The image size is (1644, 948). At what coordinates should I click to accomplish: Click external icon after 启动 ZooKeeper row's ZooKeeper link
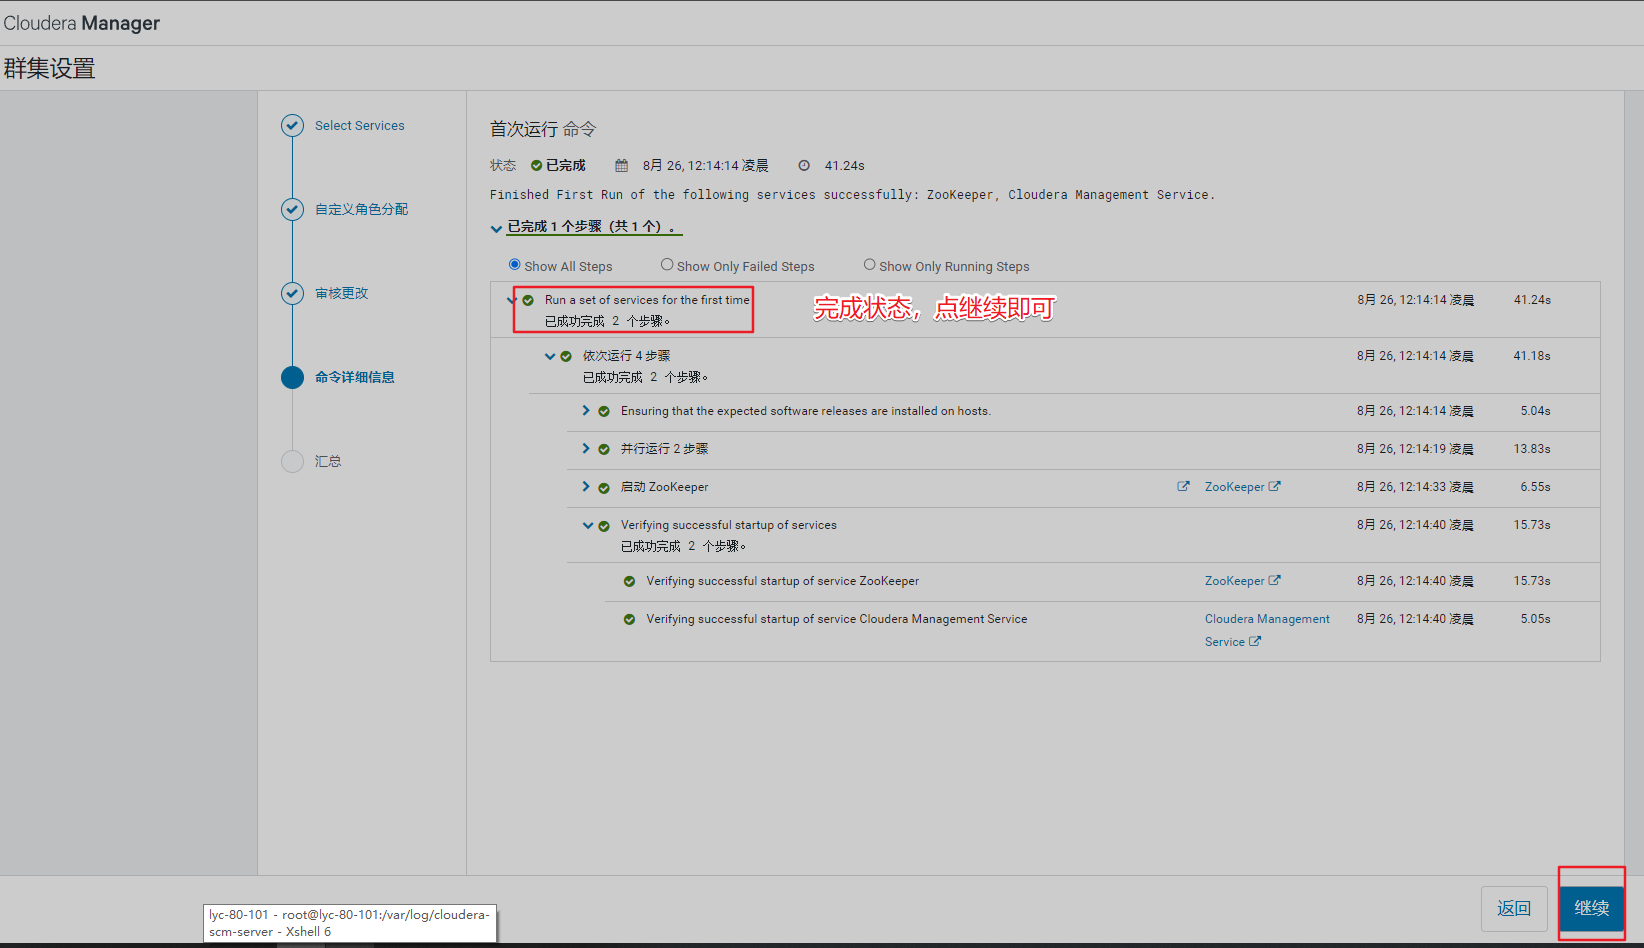click(x=1275, y=486)
